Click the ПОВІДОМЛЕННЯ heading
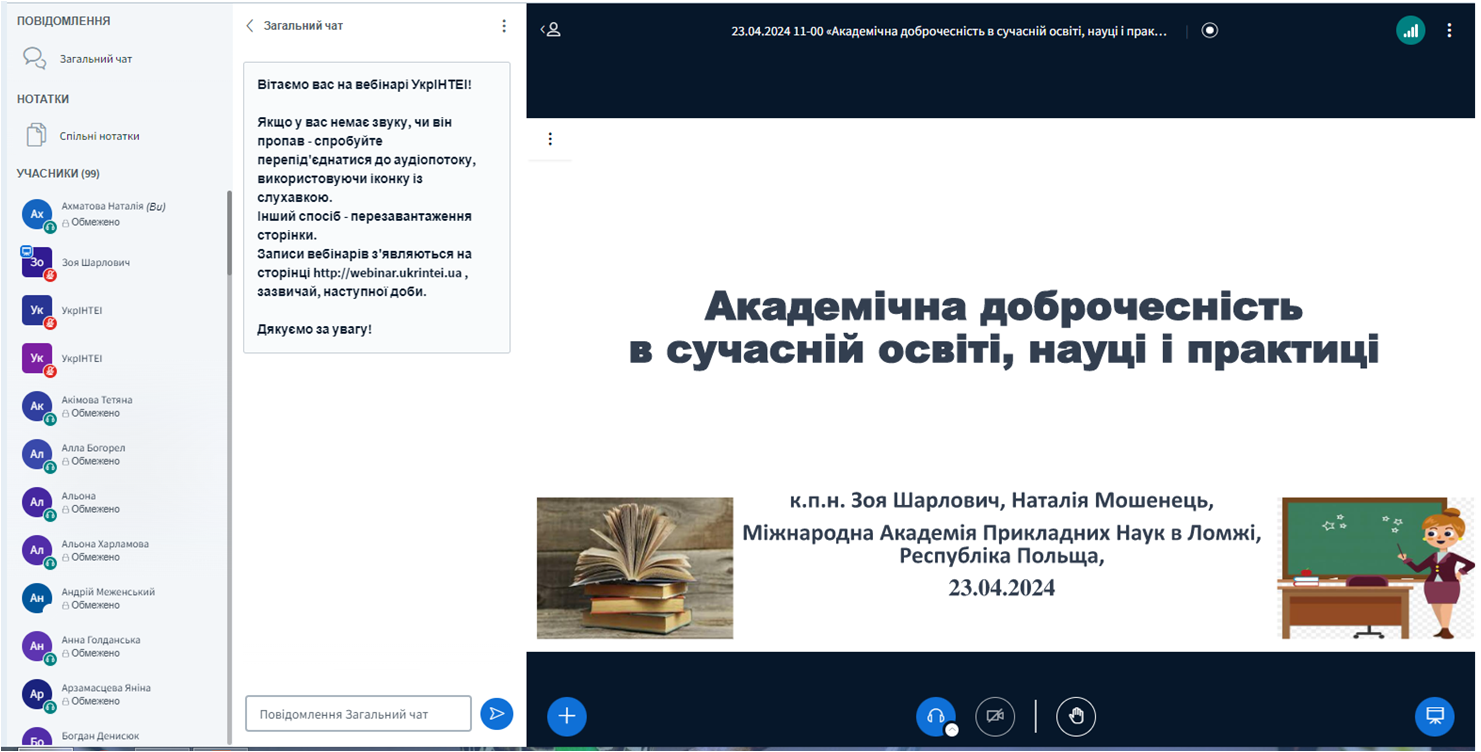The image size is (1481, 752). pyautogui.click(x=63, y=21)
